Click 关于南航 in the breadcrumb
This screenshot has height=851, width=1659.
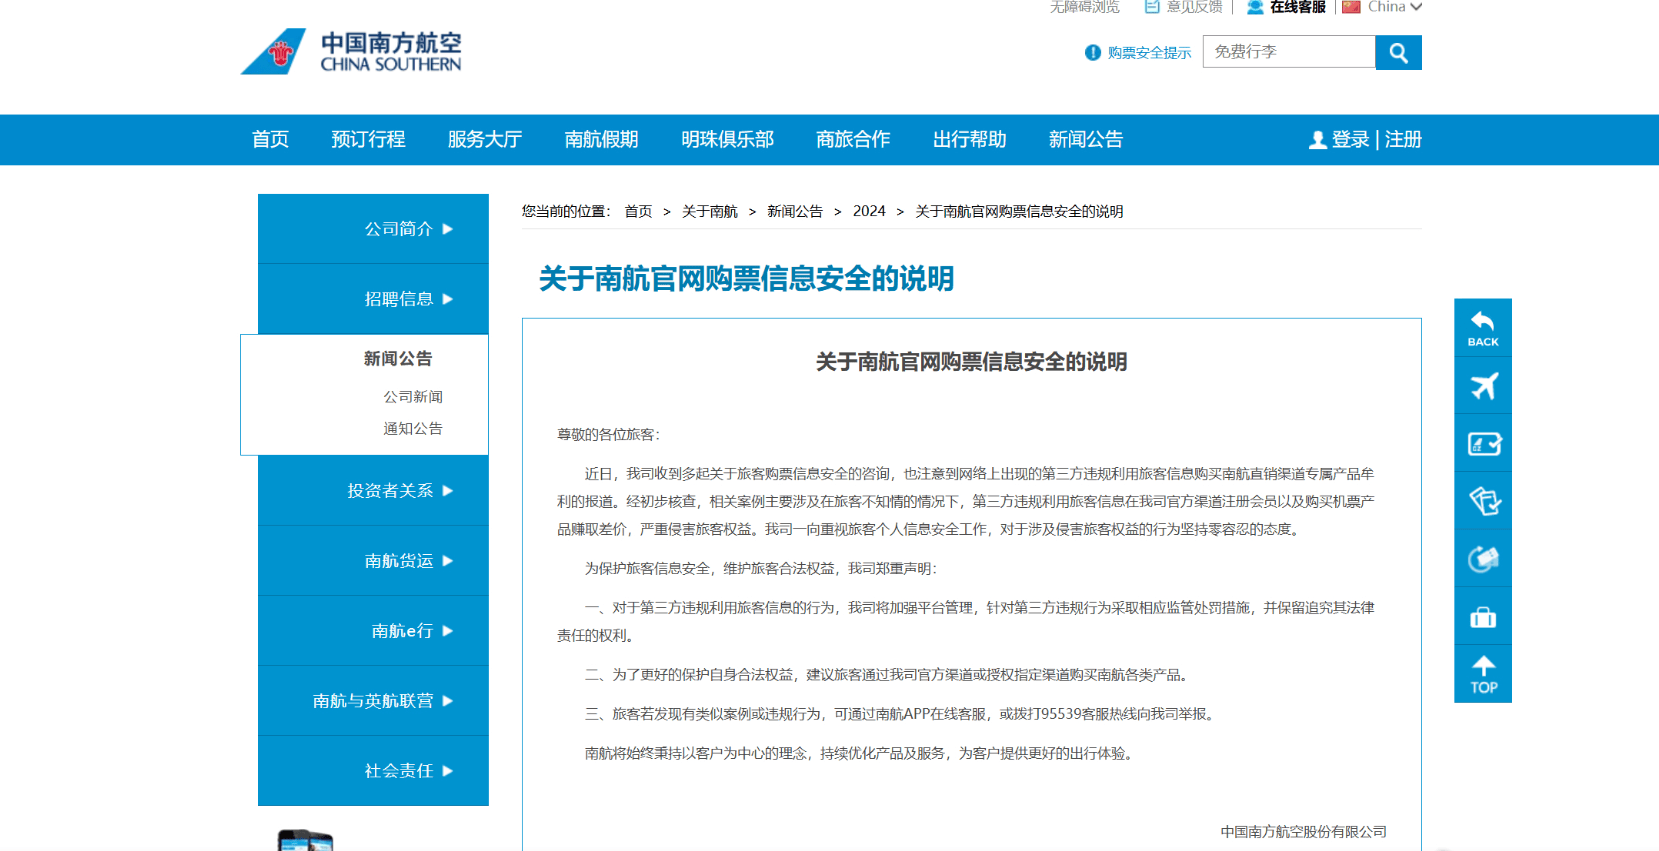click(x=710, y=212)
